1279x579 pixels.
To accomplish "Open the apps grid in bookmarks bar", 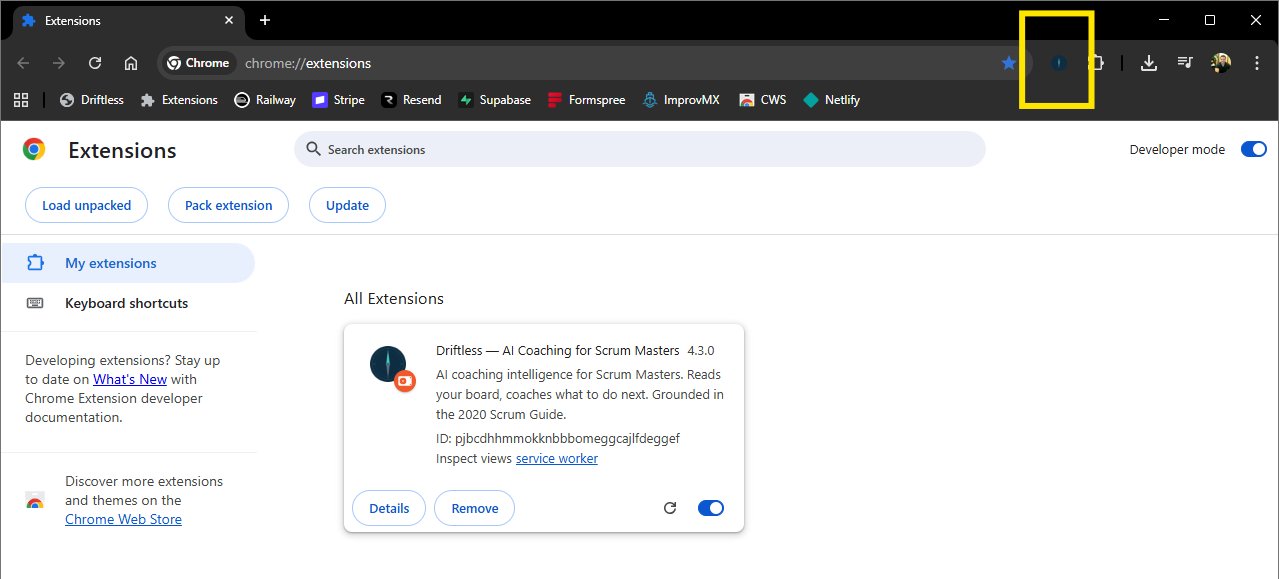I will [x=21, y=100].
